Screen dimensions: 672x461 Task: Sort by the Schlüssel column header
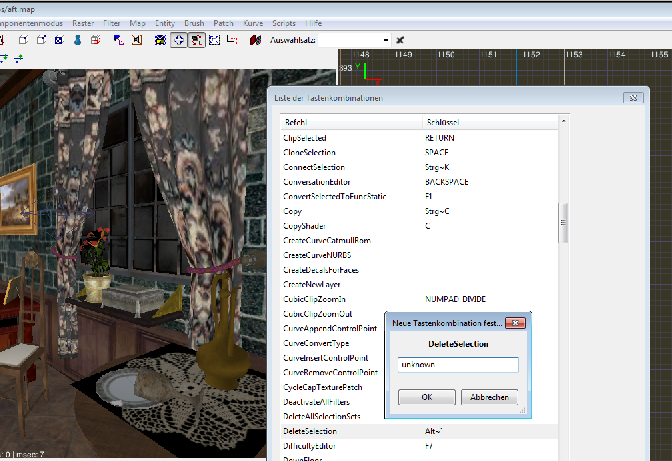tap(490, 122)
